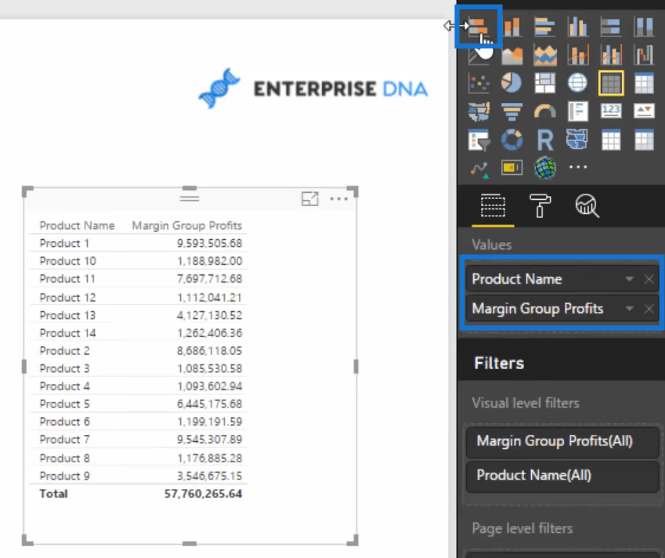Click the highlighted table visual icon

[611, 83]
